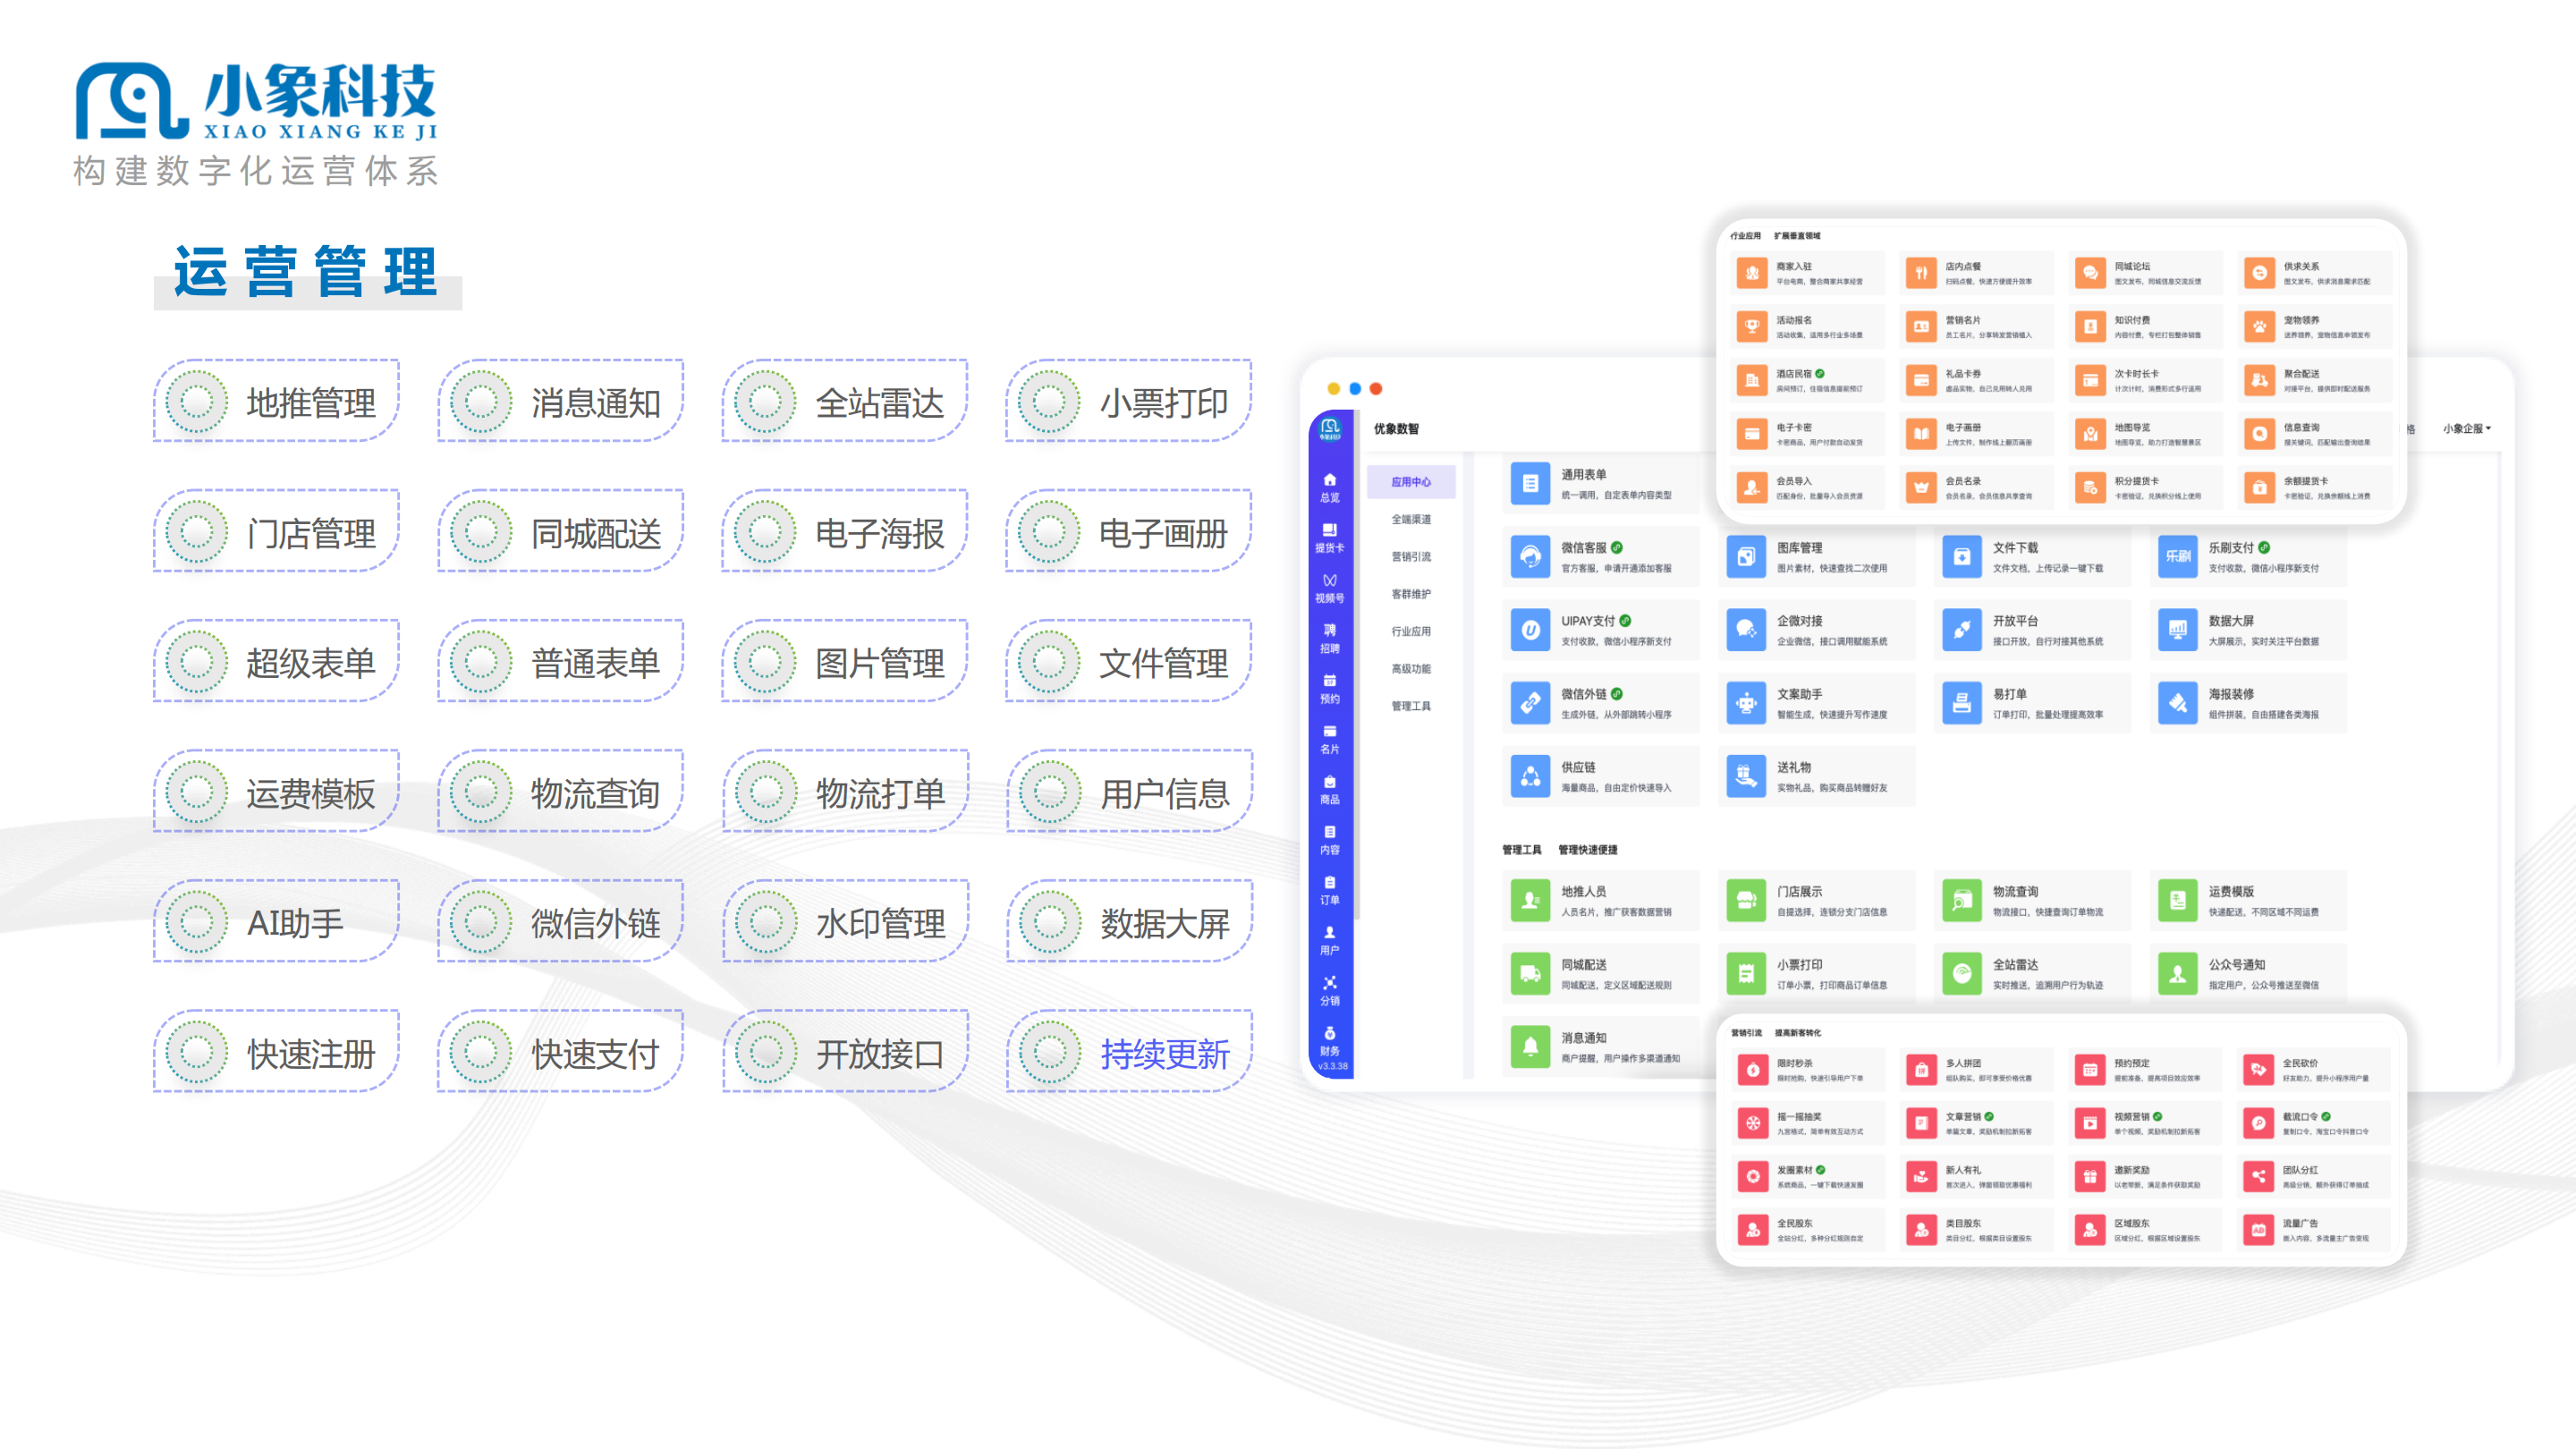Click the 海报装修 brush icon

pos(2177,703)
